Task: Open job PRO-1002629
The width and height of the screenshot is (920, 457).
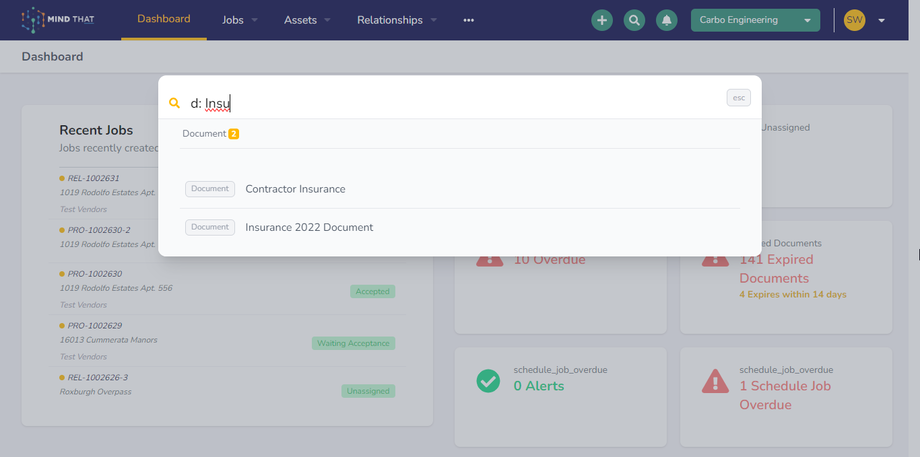Action: coord(94,326)
